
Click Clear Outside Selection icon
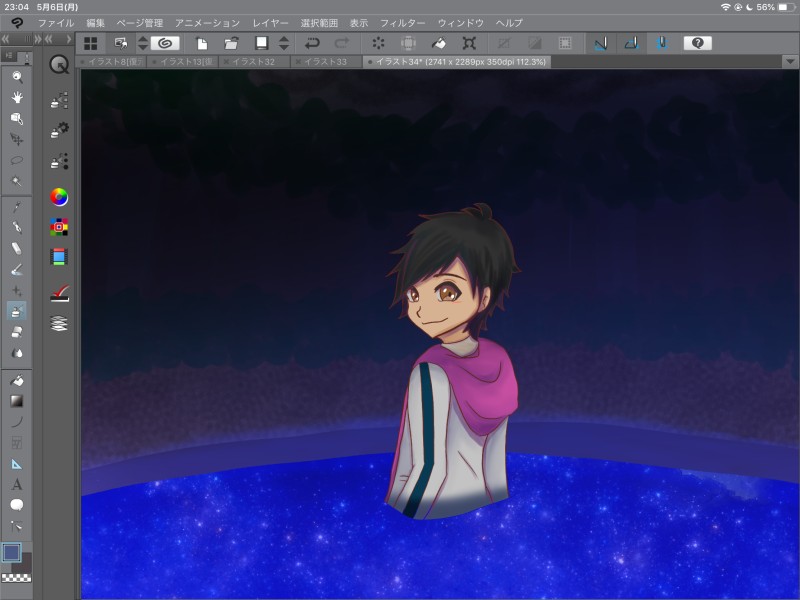click(408, 43)
